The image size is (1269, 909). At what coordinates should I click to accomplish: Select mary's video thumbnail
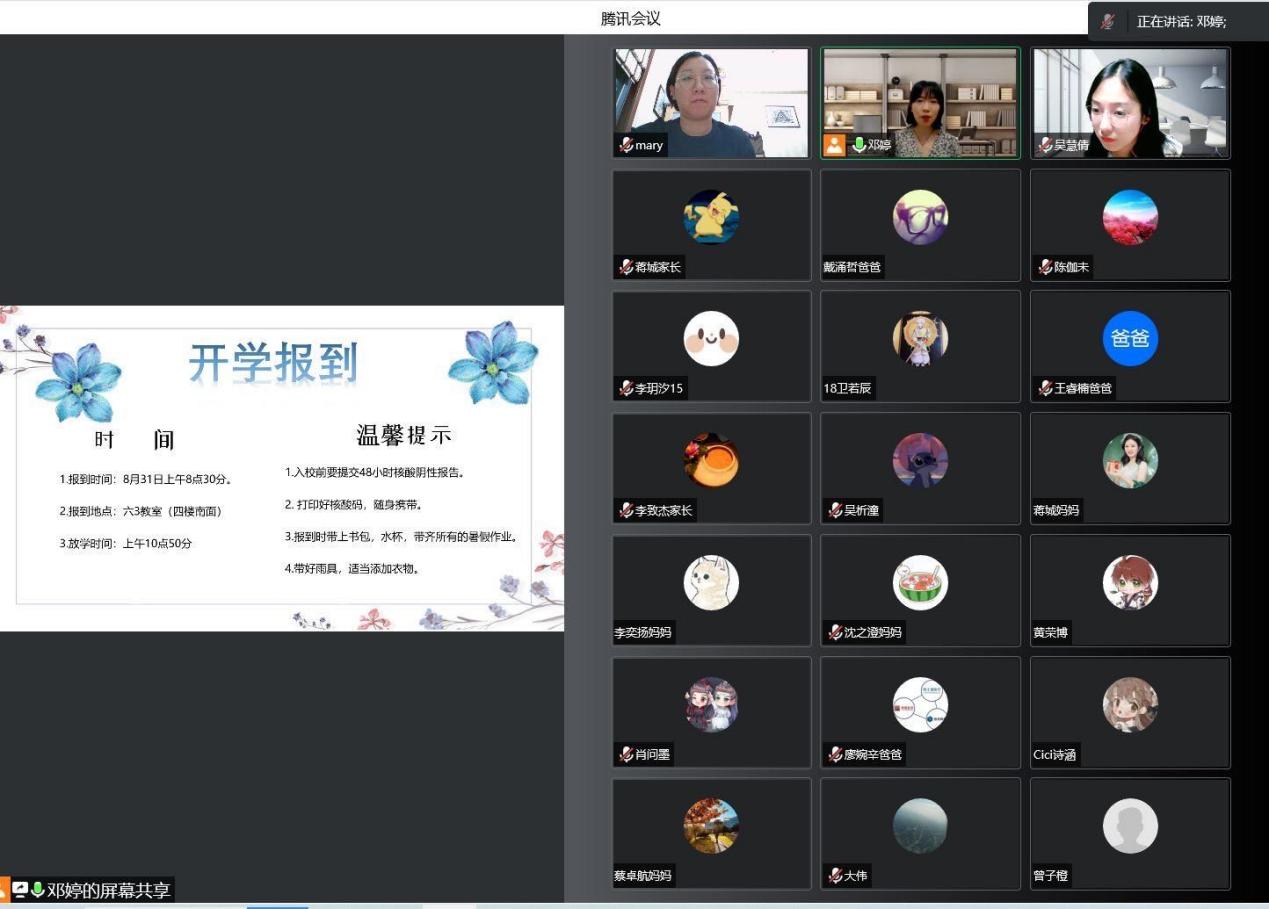(711, 100)
